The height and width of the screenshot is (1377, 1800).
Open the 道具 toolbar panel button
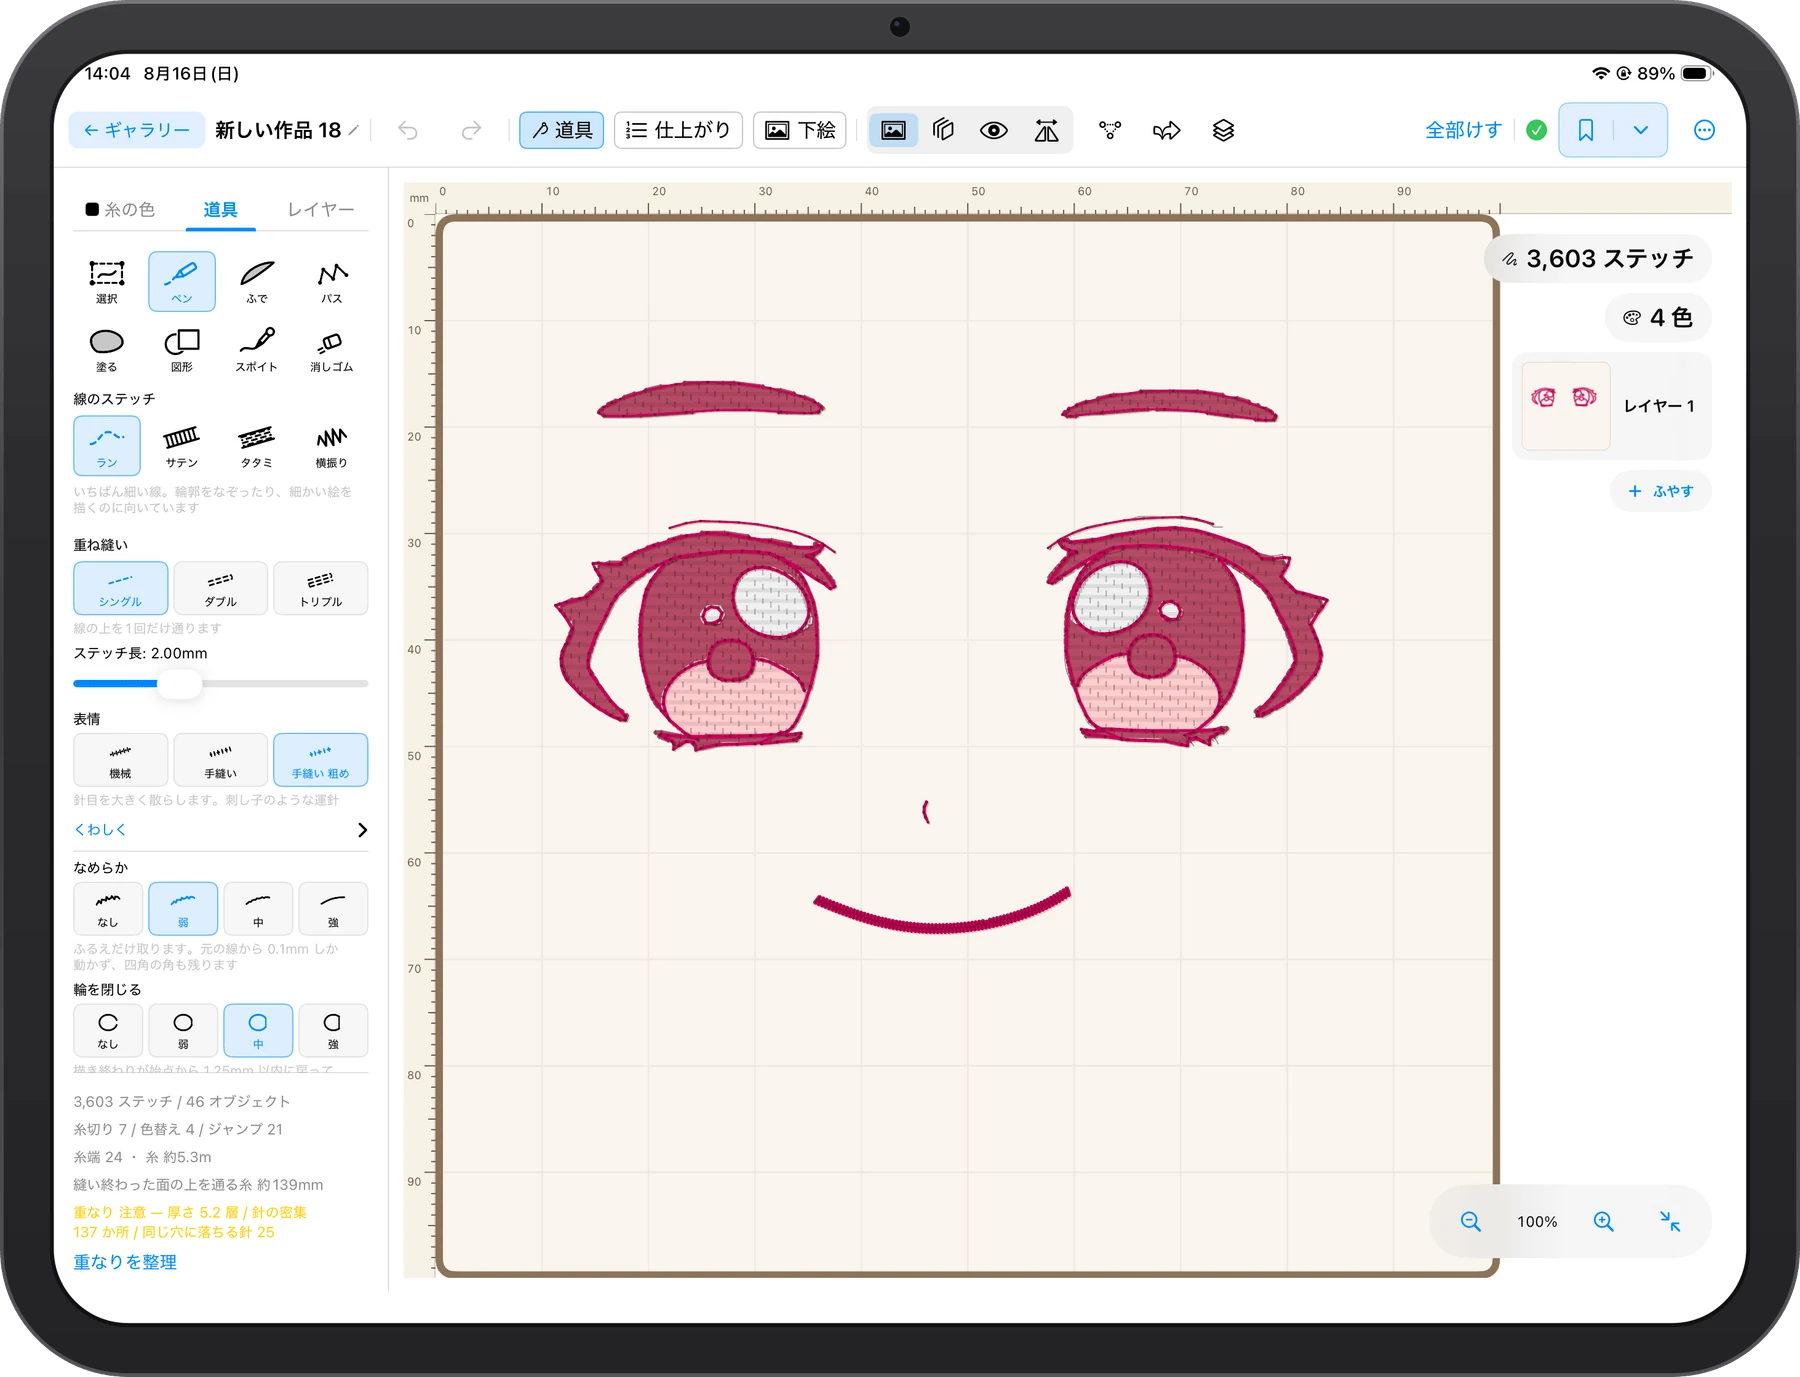pos(562,130)
